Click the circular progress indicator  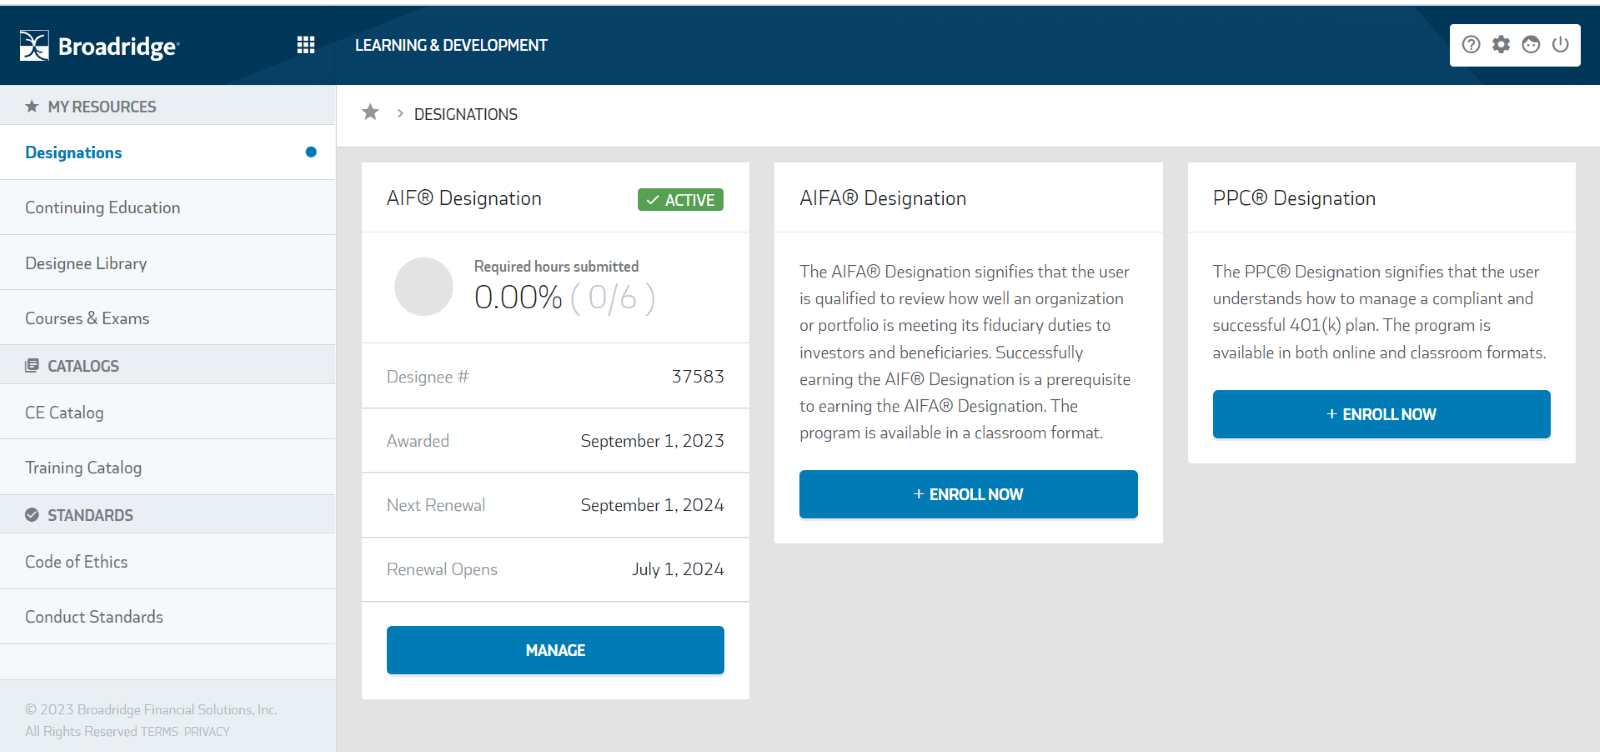[x=424, y=287]
